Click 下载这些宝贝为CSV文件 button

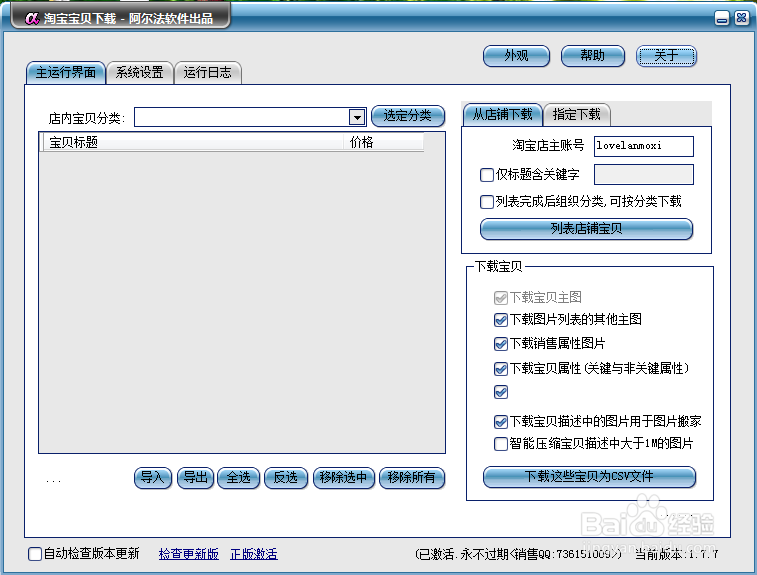pyautogui.click(x=589, y=477)
